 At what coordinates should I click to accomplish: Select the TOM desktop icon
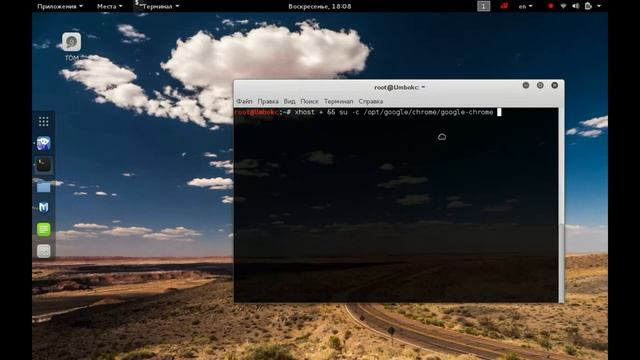pyautogui.click(x=71, y=46)
